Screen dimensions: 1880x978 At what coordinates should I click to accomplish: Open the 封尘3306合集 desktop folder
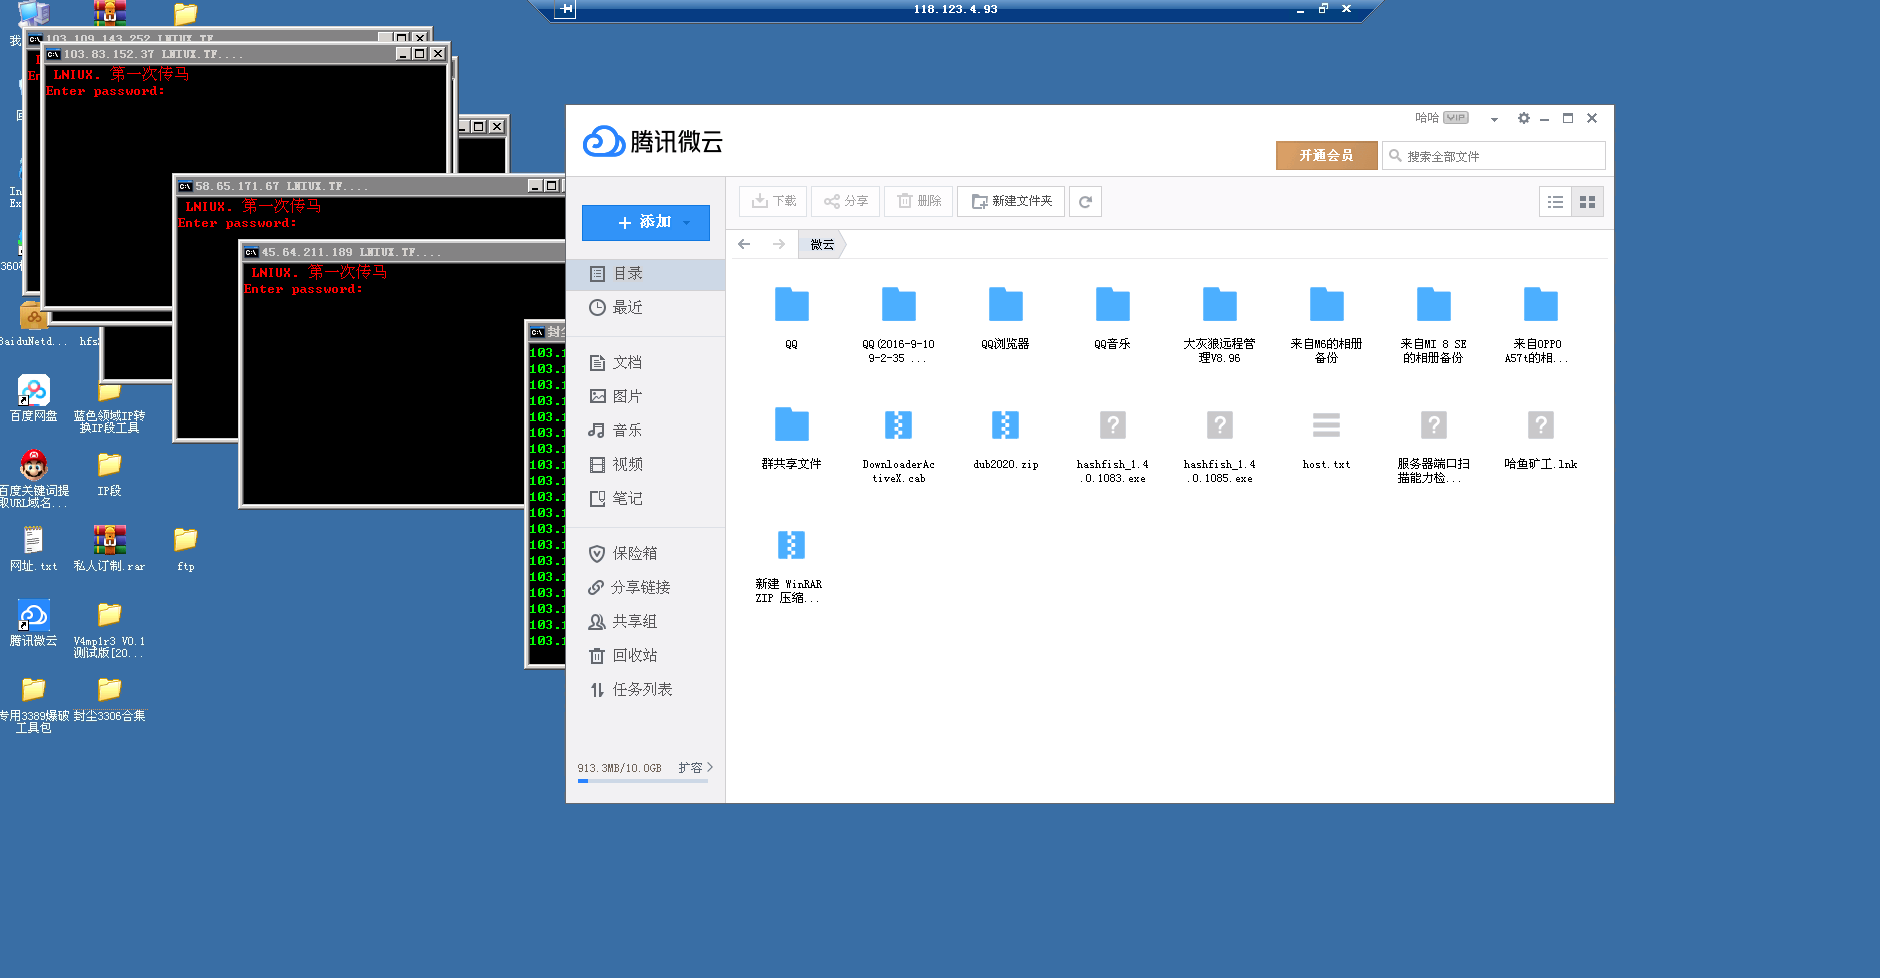109,698
